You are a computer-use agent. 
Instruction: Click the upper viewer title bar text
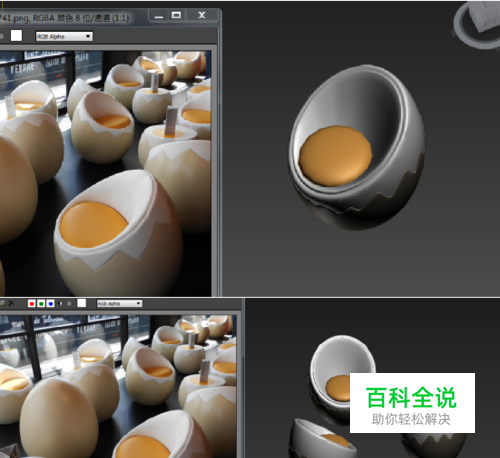(x=65, y=18)
